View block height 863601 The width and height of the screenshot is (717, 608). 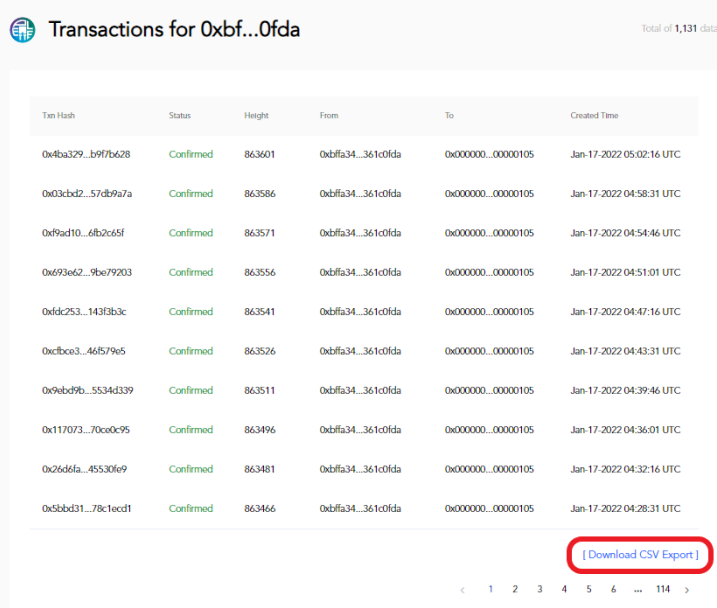259,155
